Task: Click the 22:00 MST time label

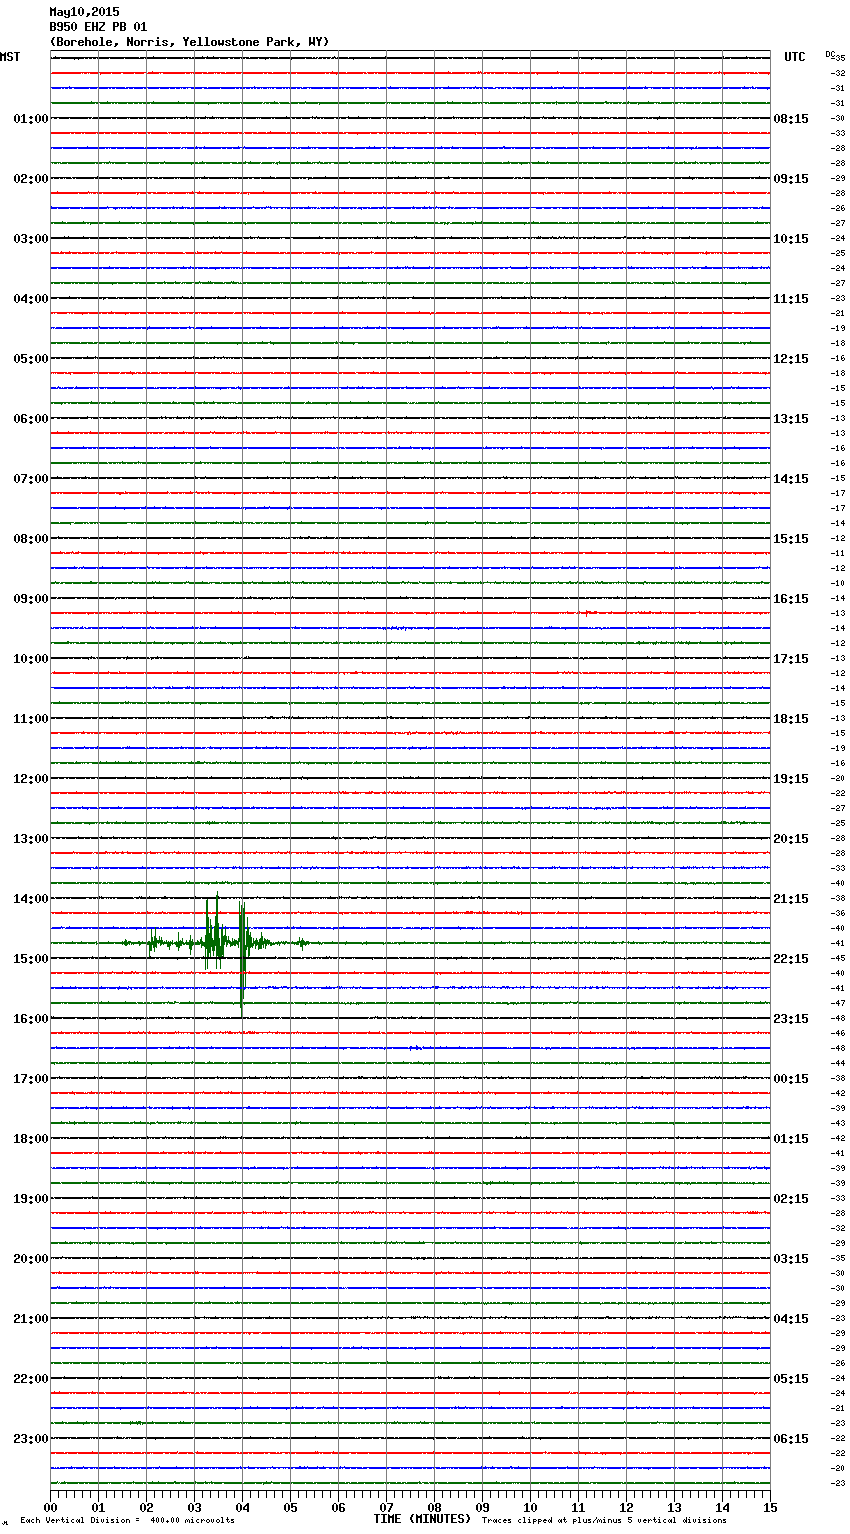Action: point(30,1379)
